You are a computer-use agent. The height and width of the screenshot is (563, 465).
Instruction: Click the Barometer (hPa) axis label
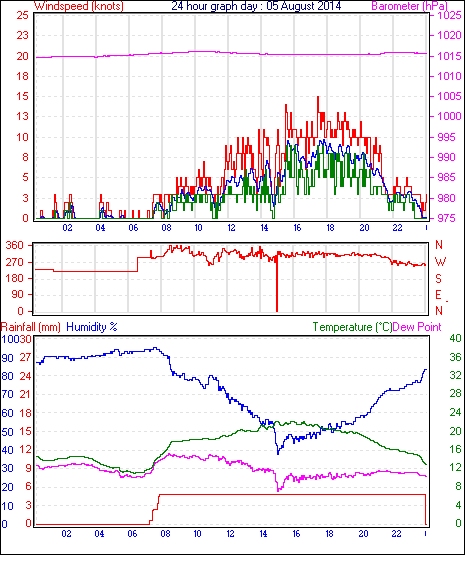pos(409,6)
